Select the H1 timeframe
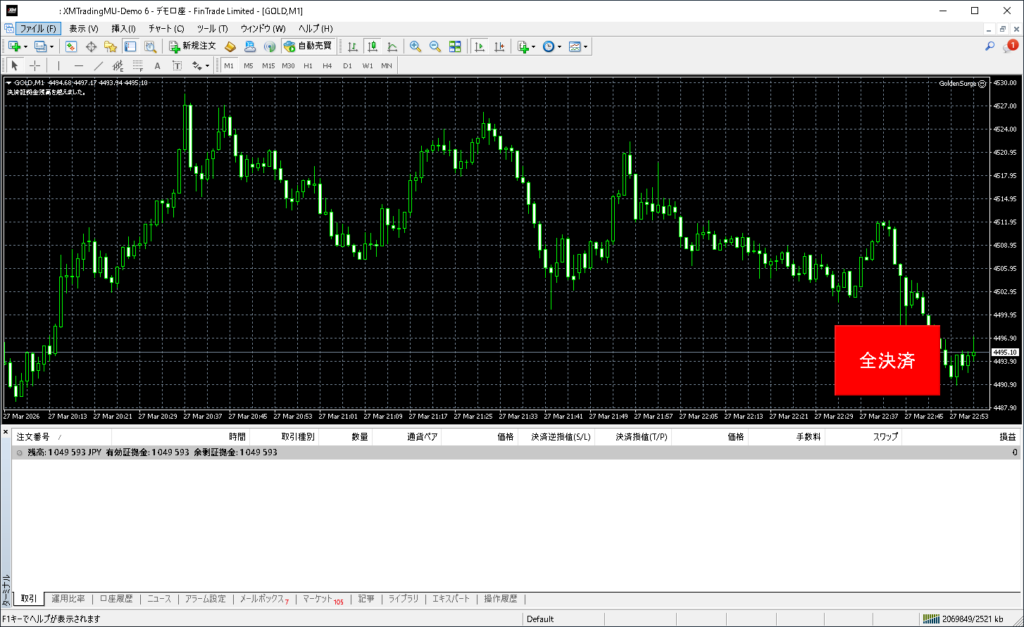1024x627 pixels. [308, 65]
